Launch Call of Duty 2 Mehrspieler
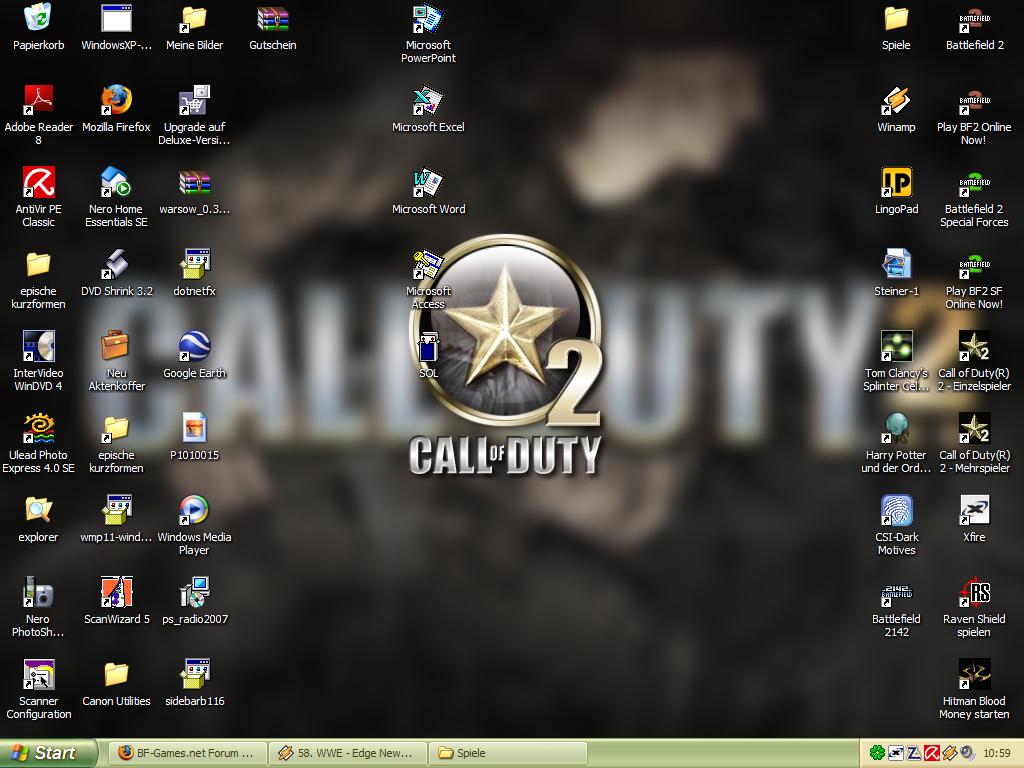This screenshot has width=1024, height=768. (974, 428)
